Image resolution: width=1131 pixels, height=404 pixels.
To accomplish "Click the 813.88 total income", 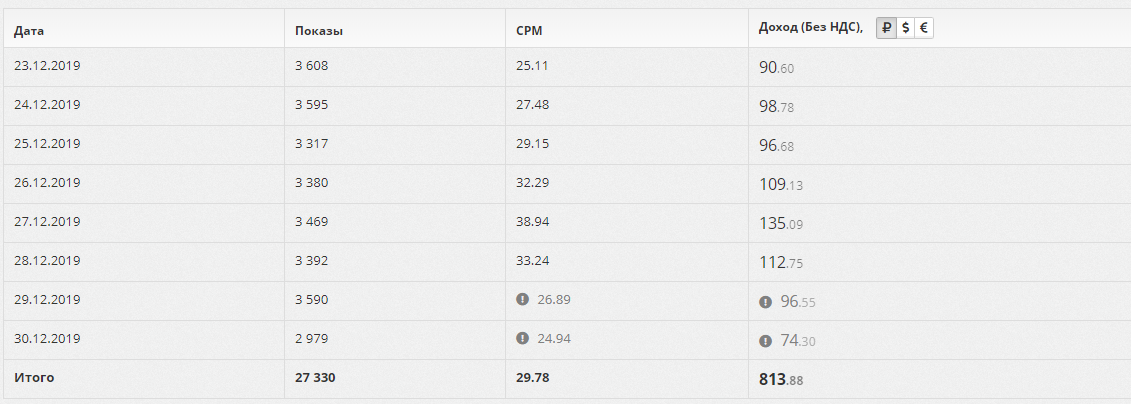I will (780, 379).
